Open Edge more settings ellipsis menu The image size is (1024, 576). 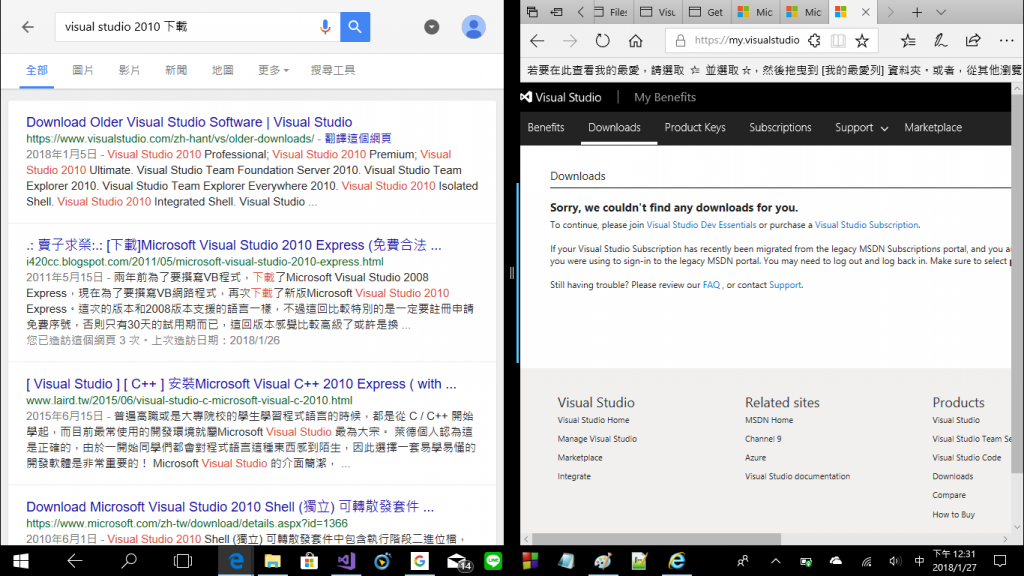(x=1006, y=40)
